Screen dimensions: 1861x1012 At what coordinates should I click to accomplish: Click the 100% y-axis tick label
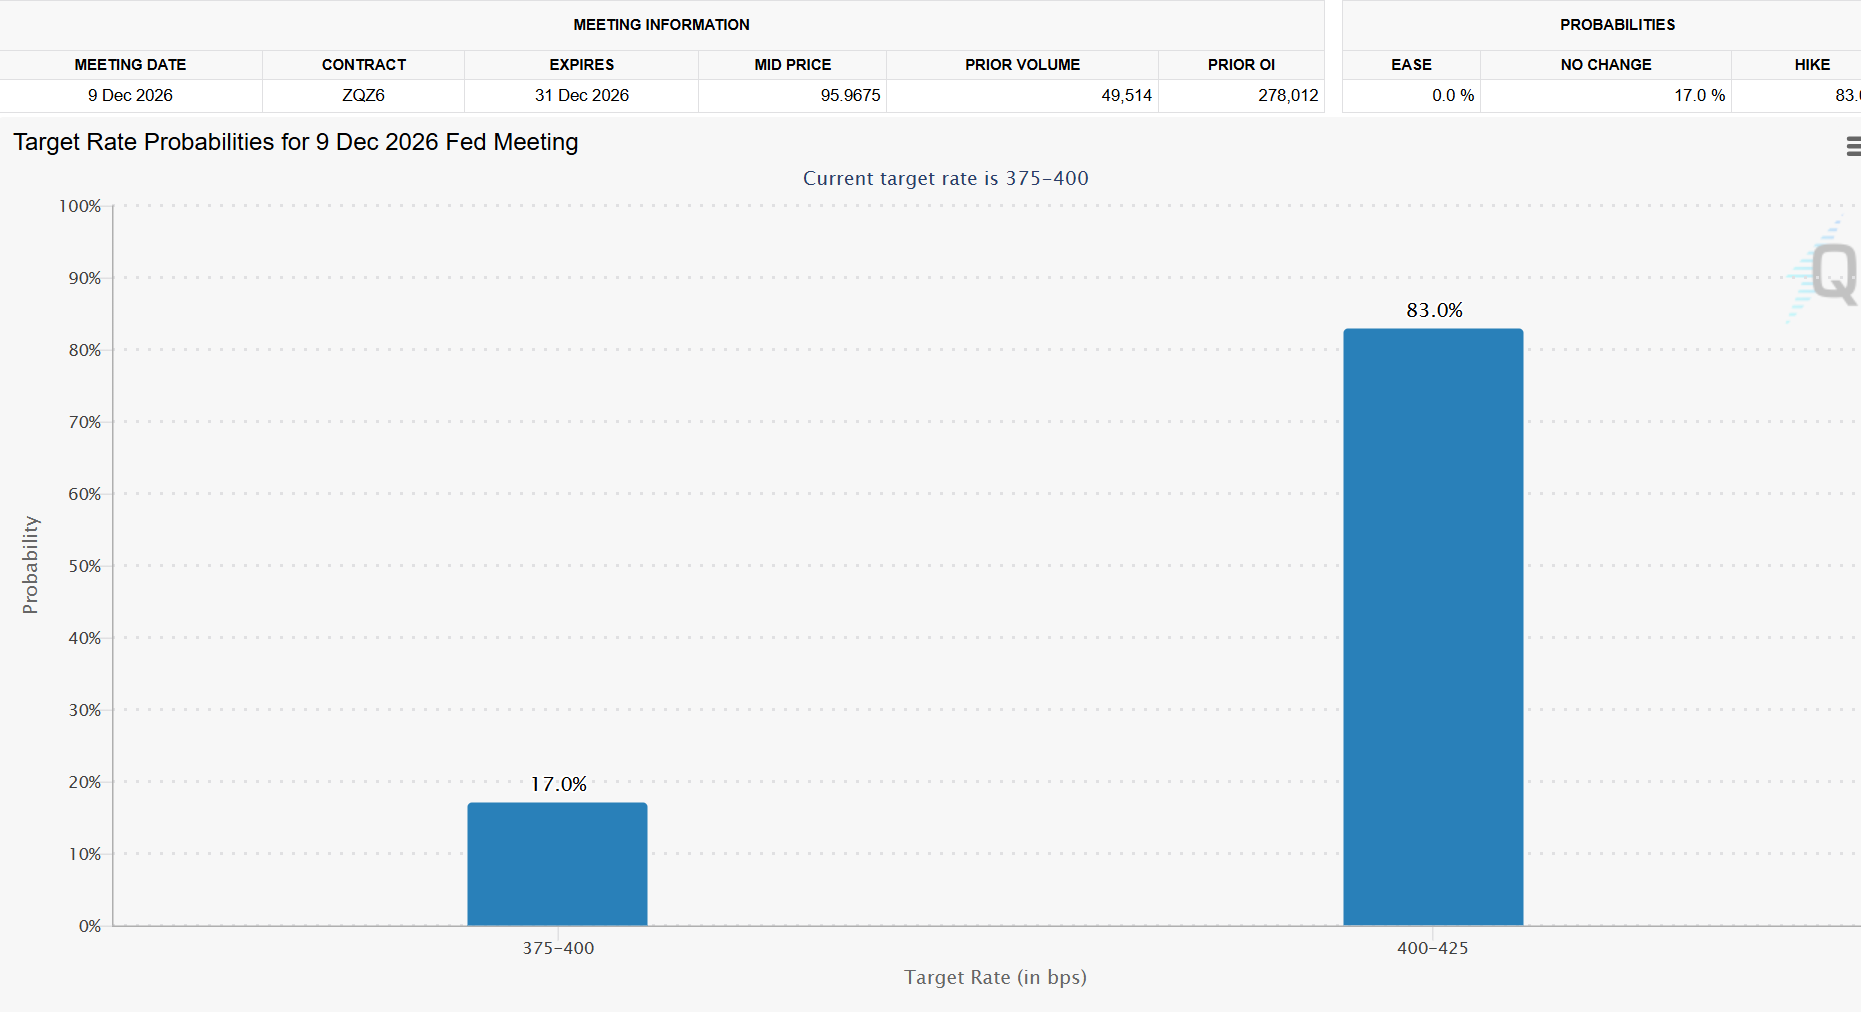click(x=80, y=206)
